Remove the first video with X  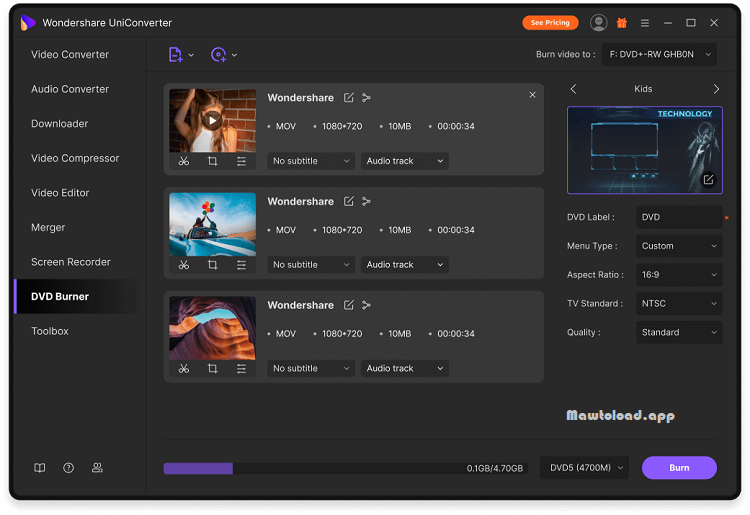(532, 95)
